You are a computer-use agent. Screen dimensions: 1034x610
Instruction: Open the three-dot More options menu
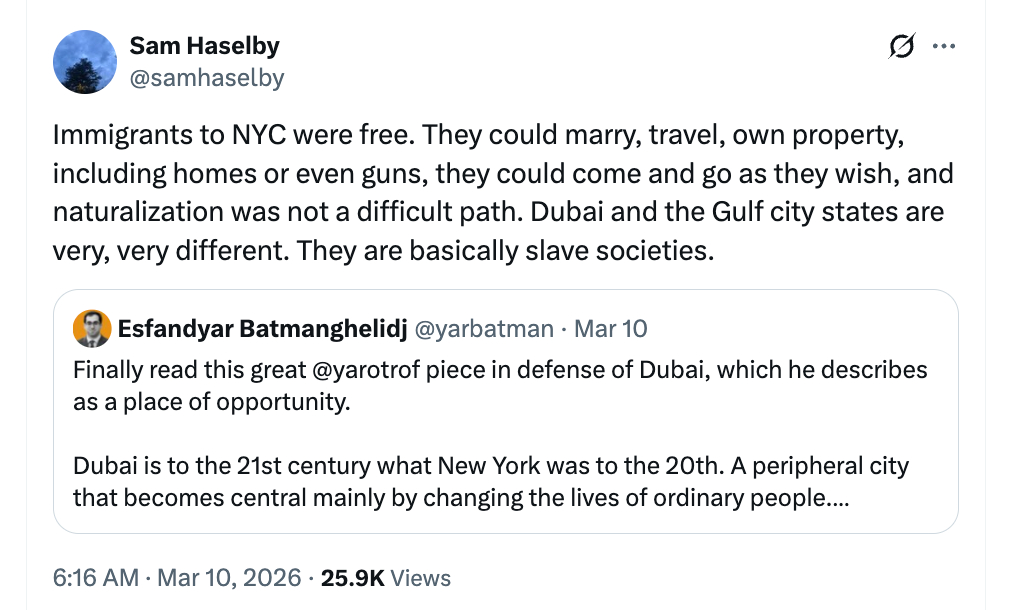pos(943,46)
